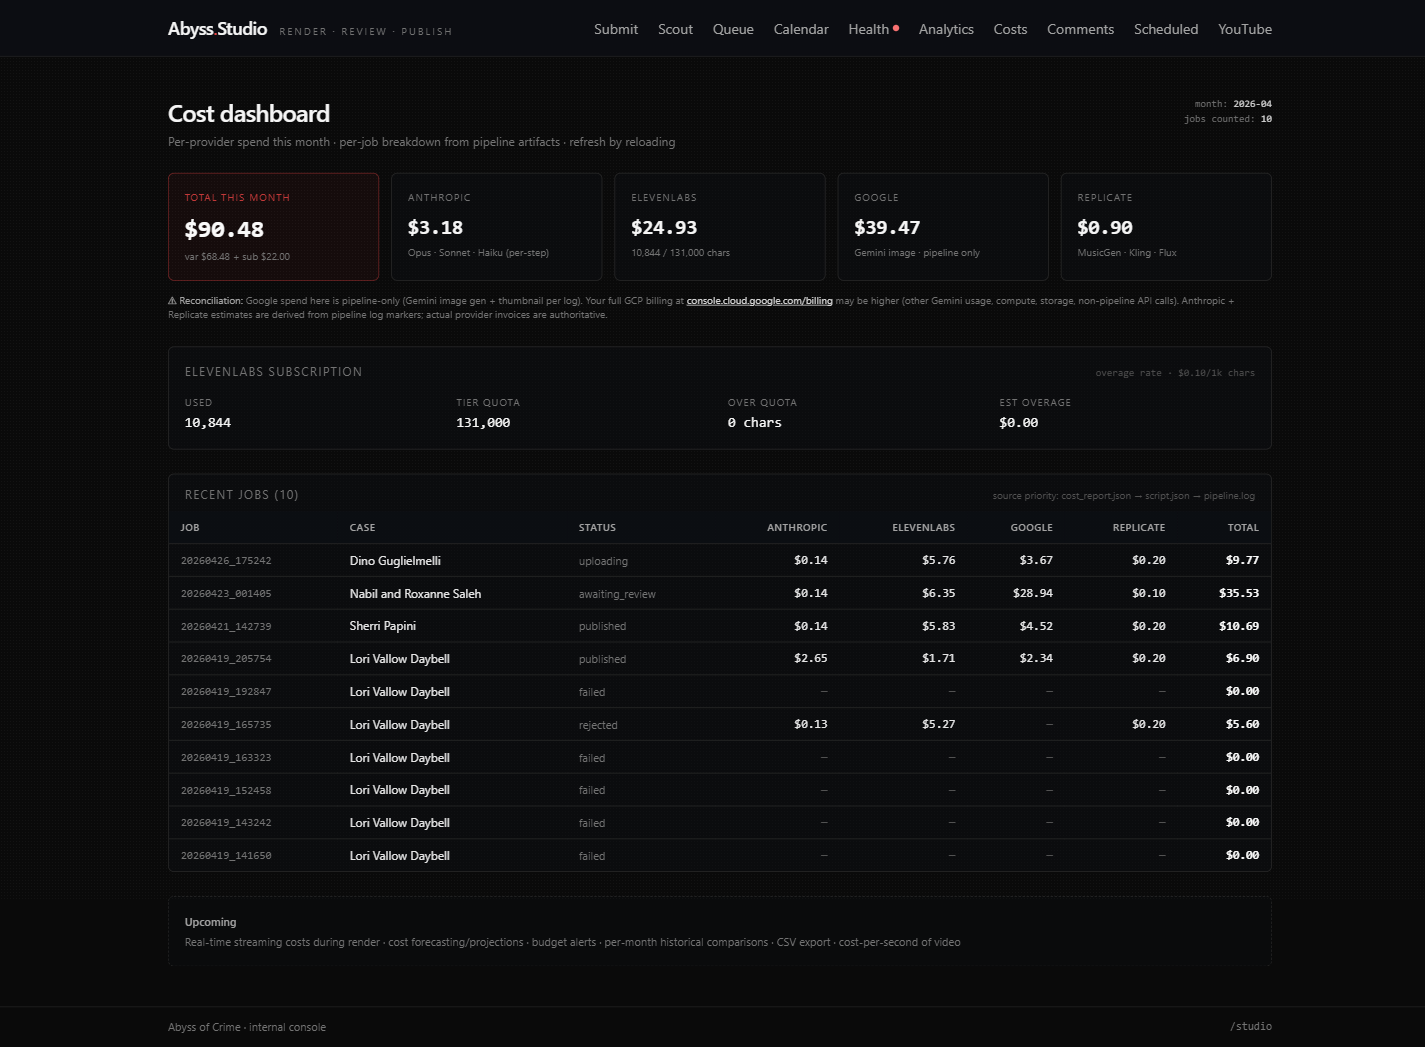Click job ID 20260423_001405
This screenshot has width=1425, height=1047.
(226, 593)
